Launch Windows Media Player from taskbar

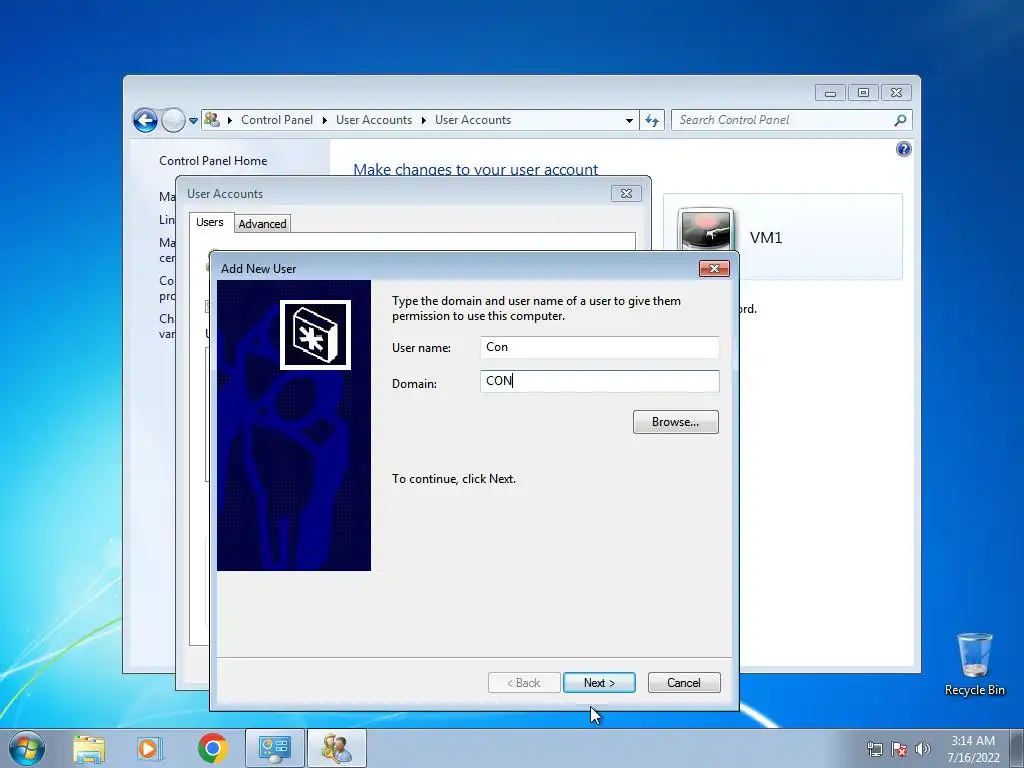(x=149, y=748)
